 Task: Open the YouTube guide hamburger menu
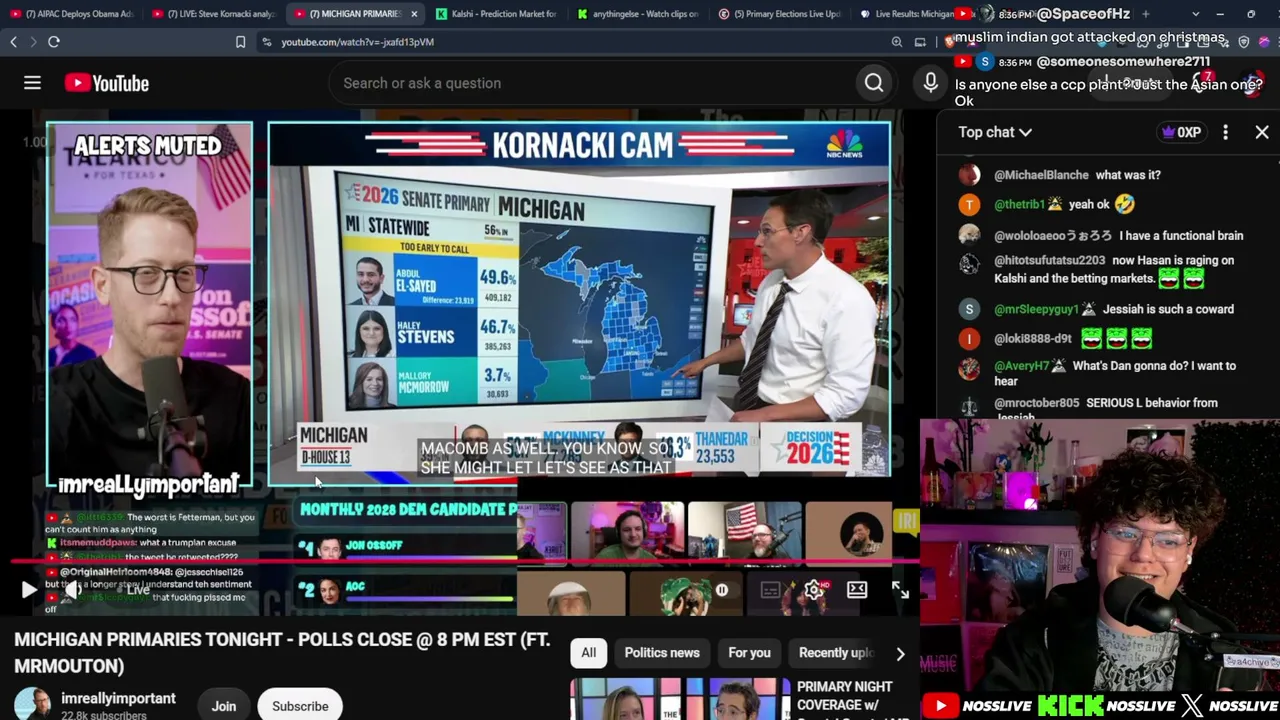pyautogui.click(x=32, y=83)
